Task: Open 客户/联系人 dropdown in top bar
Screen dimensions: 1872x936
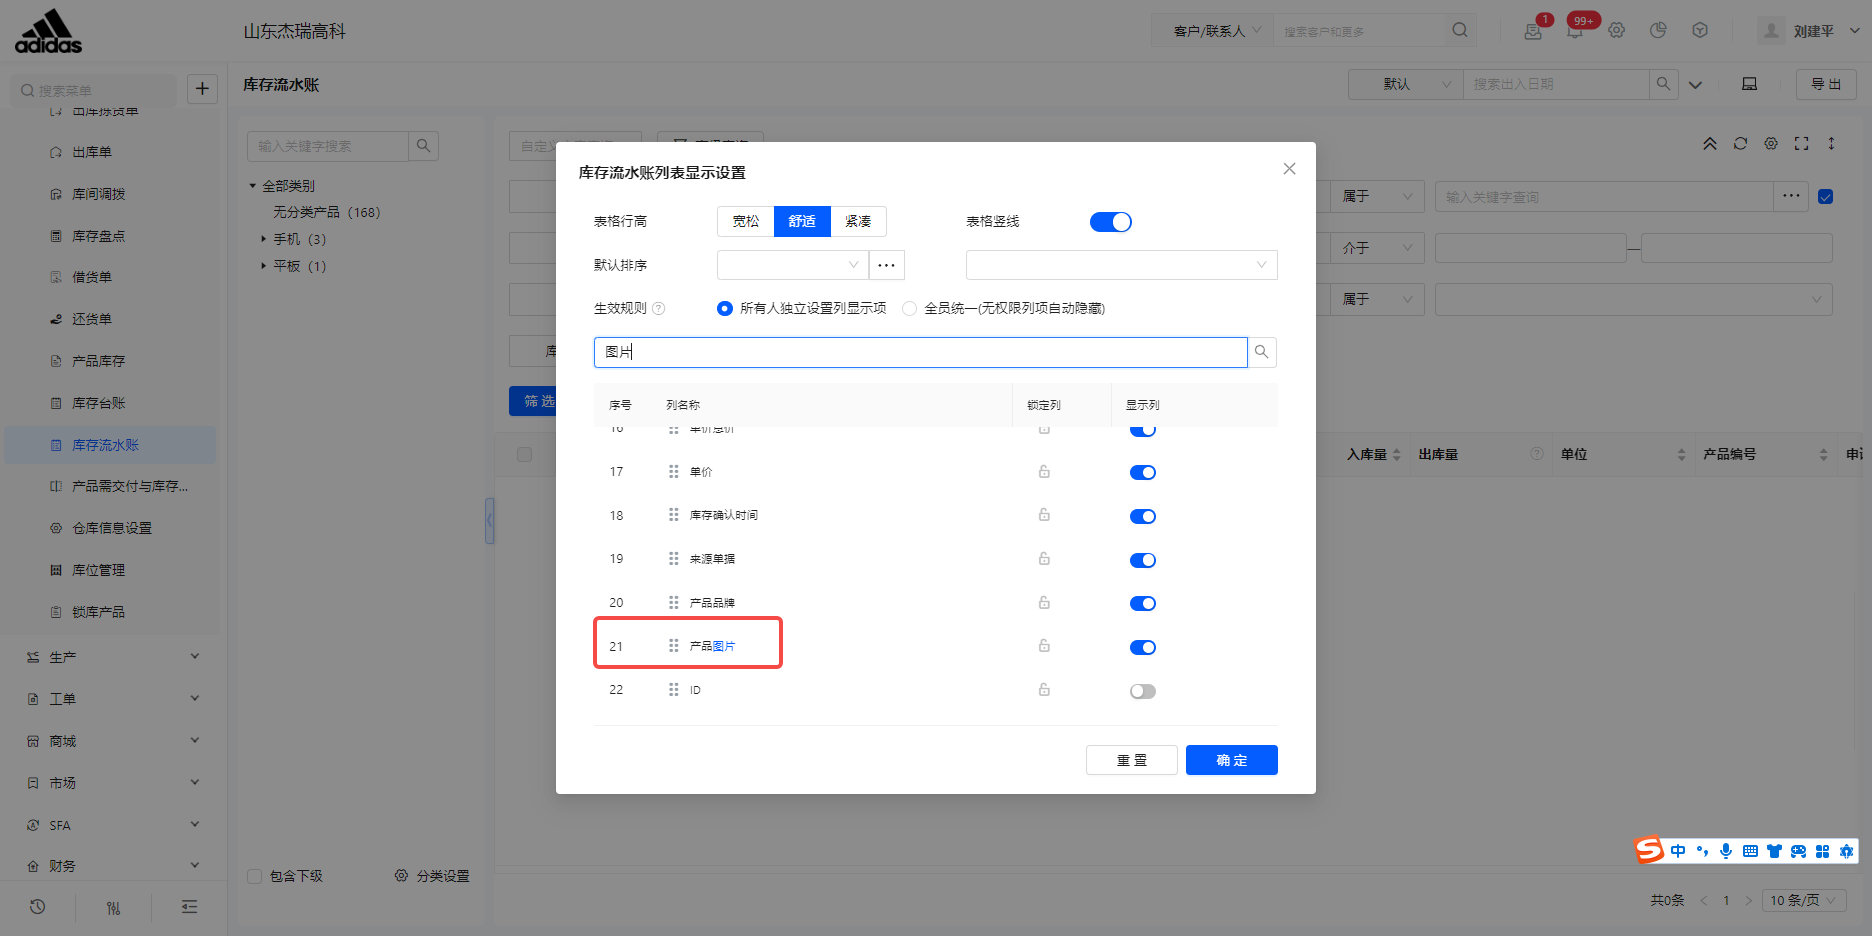Action: (1216, 31)
